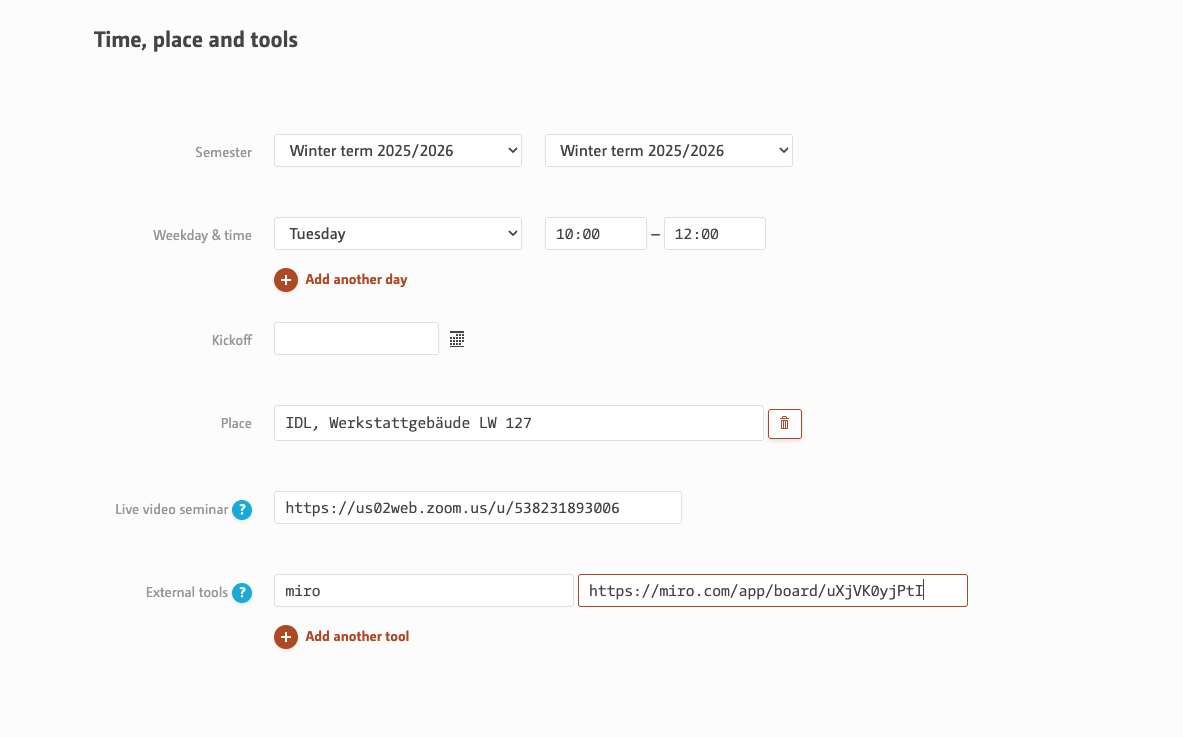Click the Add another tool link
Image resolution: width=1183 pixels, height=737 pixels.
357,637
